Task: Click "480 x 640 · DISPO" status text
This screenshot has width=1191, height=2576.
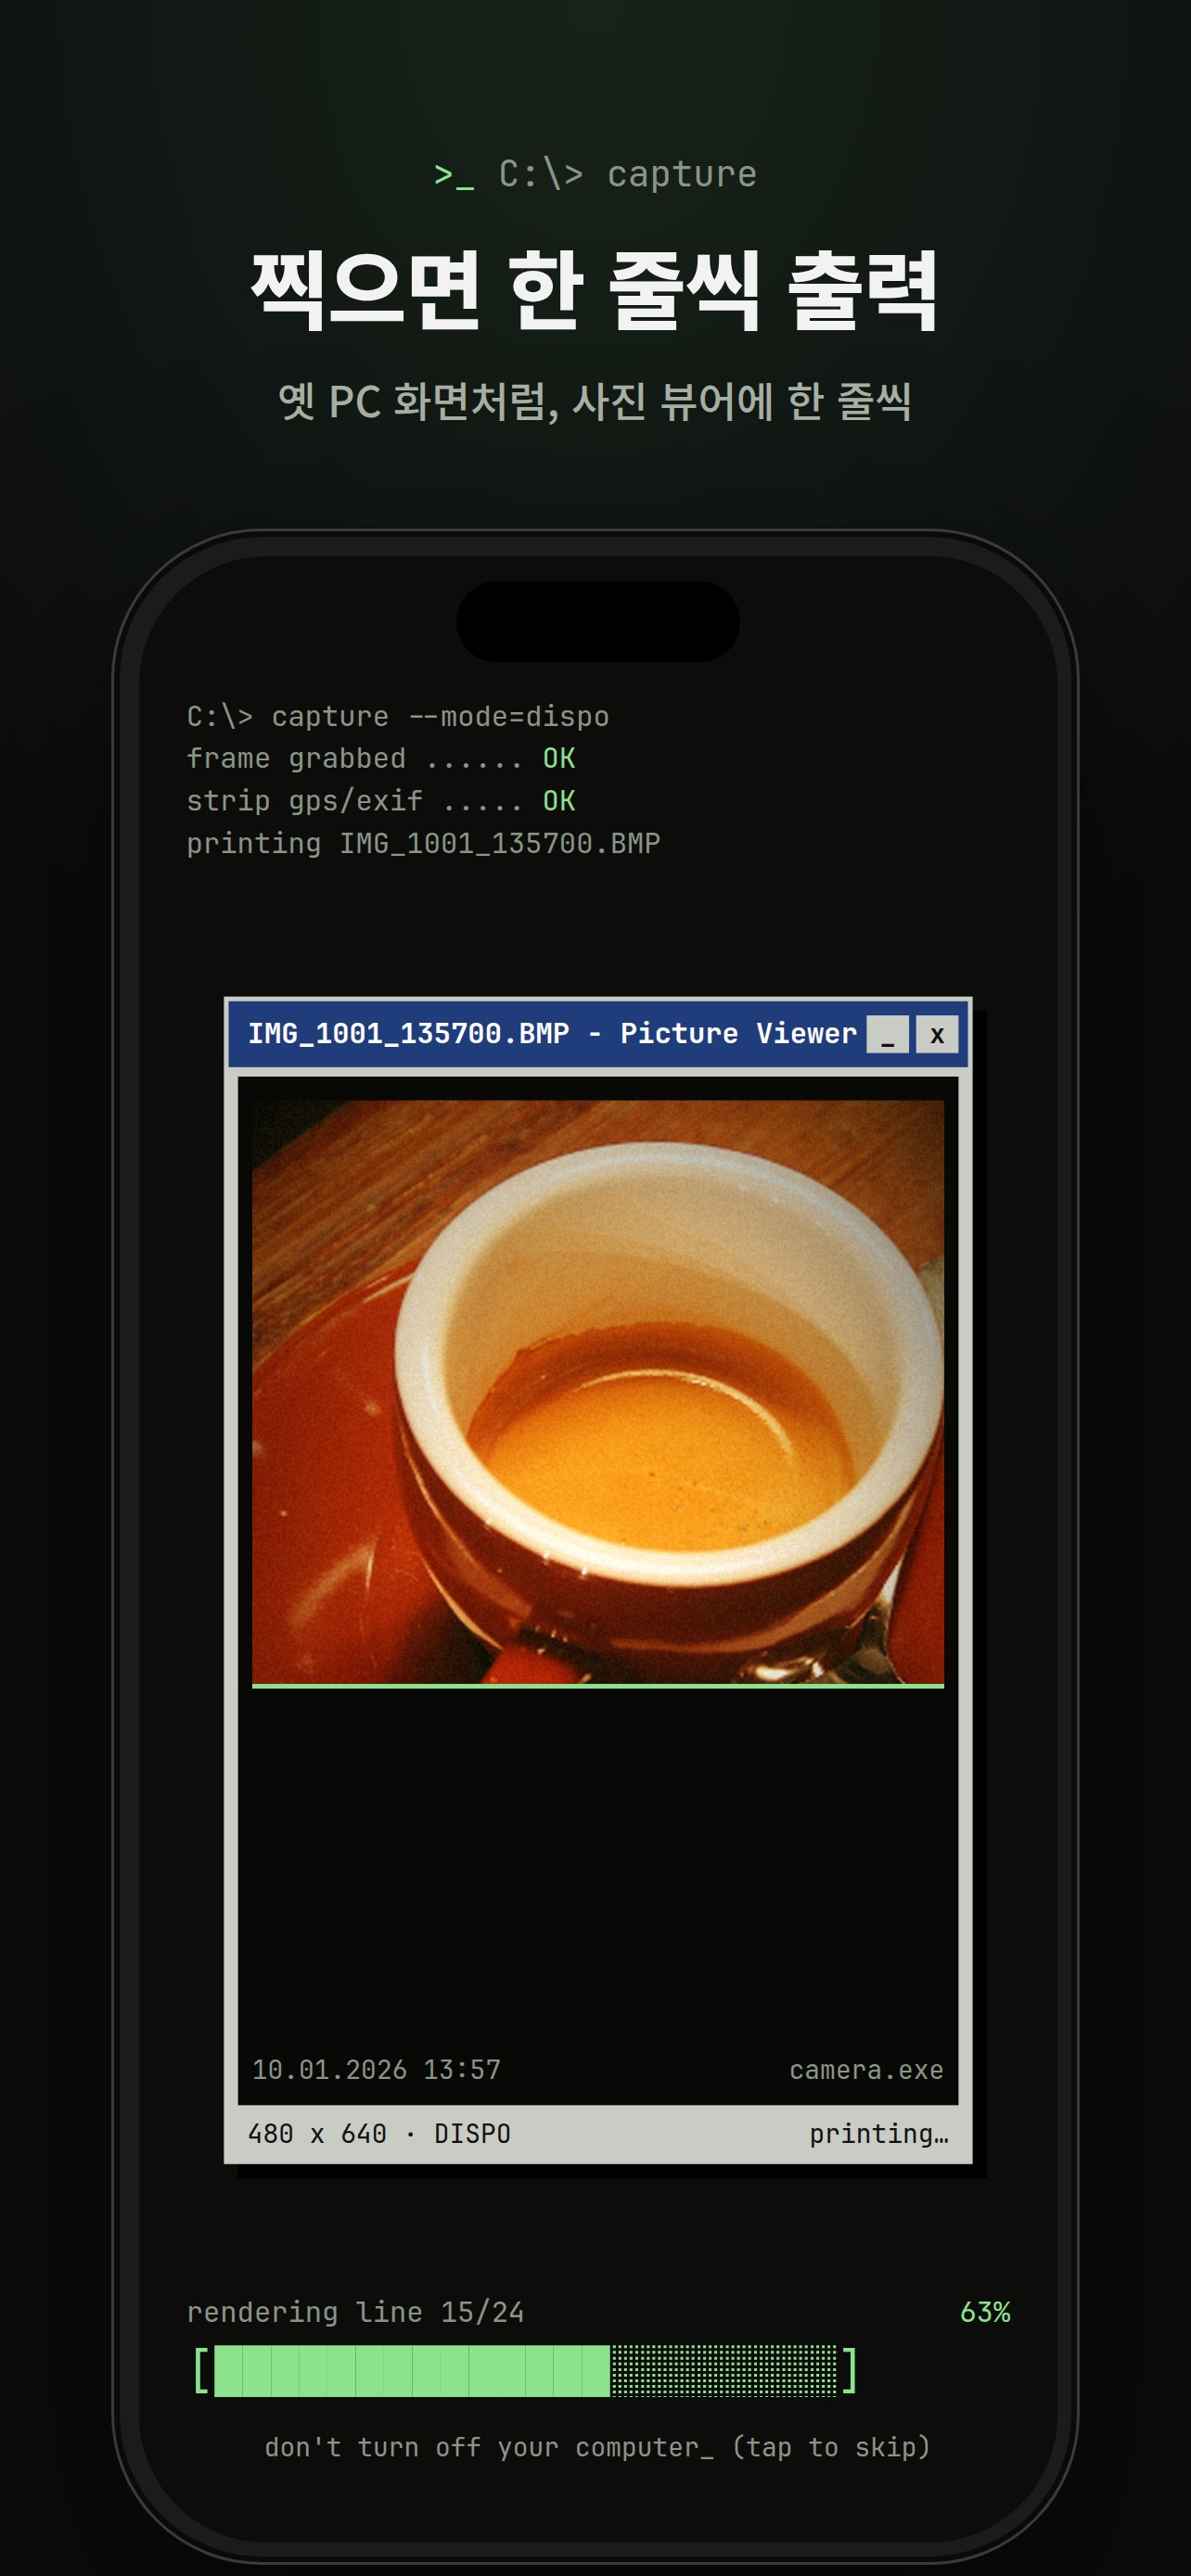Action: click(x=379, y=2133)
